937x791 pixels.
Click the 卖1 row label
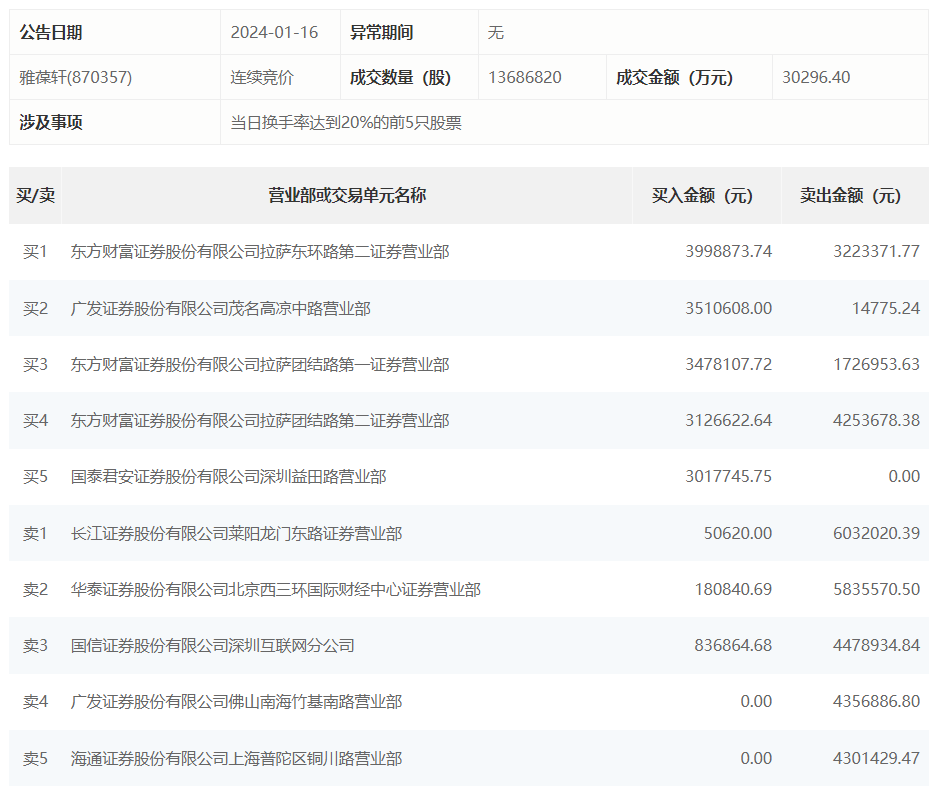(x=35, y=533)
